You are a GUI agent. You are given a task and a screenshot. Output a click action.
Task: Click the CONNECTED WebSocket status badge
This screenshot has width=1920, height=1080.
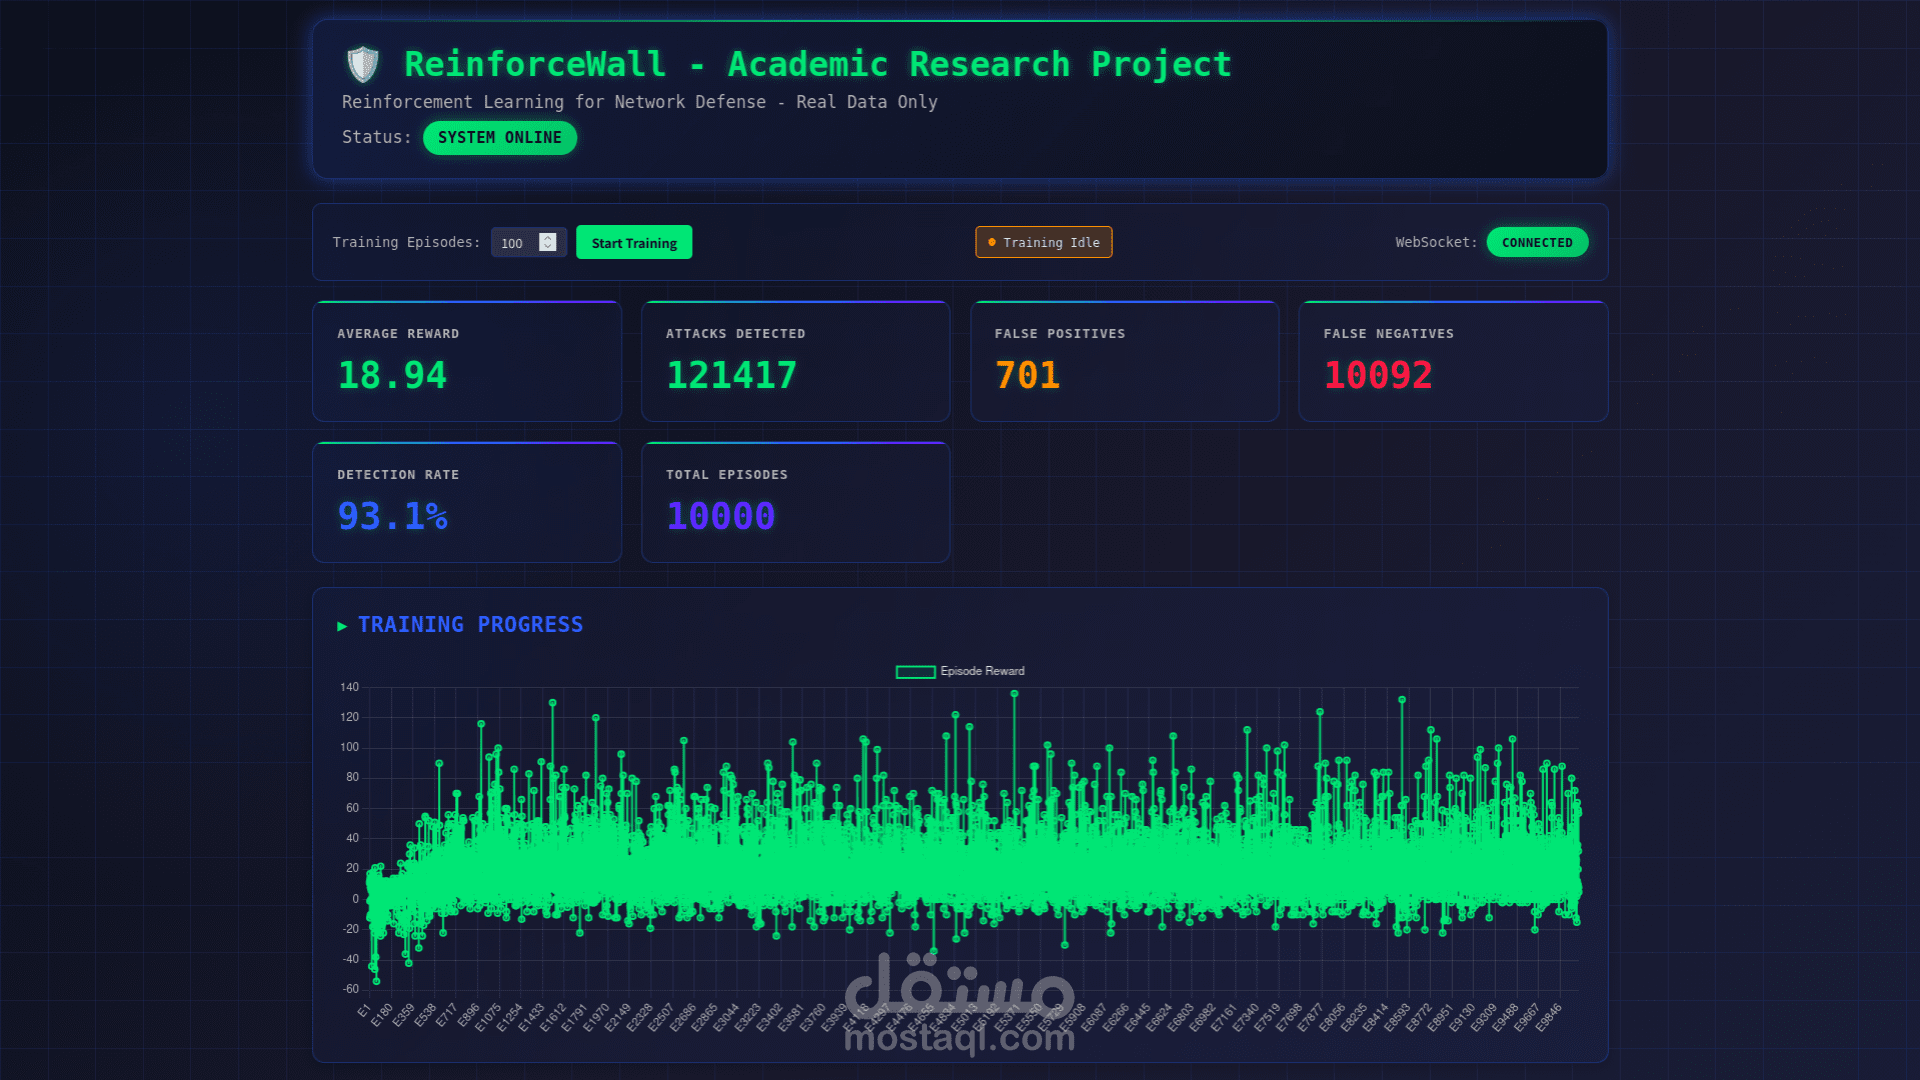pyautogui.click(x=1537, y=242)
